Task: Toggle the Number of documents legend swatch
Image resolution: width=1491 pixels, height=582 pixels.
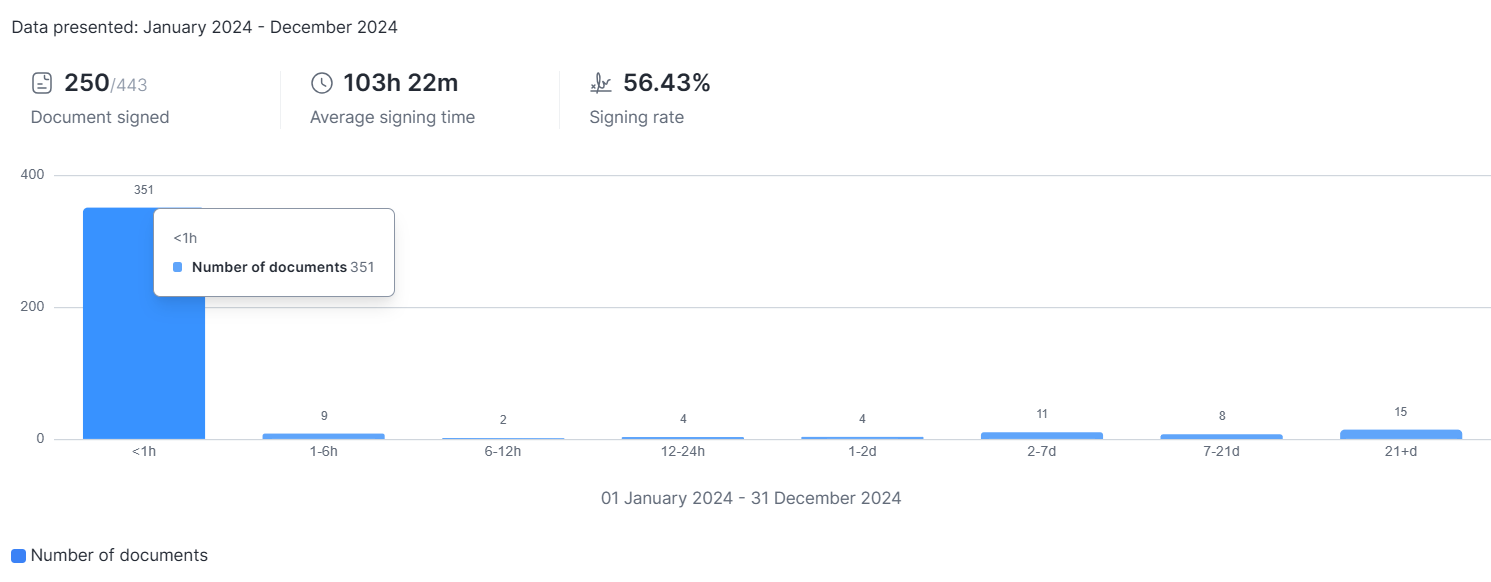Action: pos(18,556)
